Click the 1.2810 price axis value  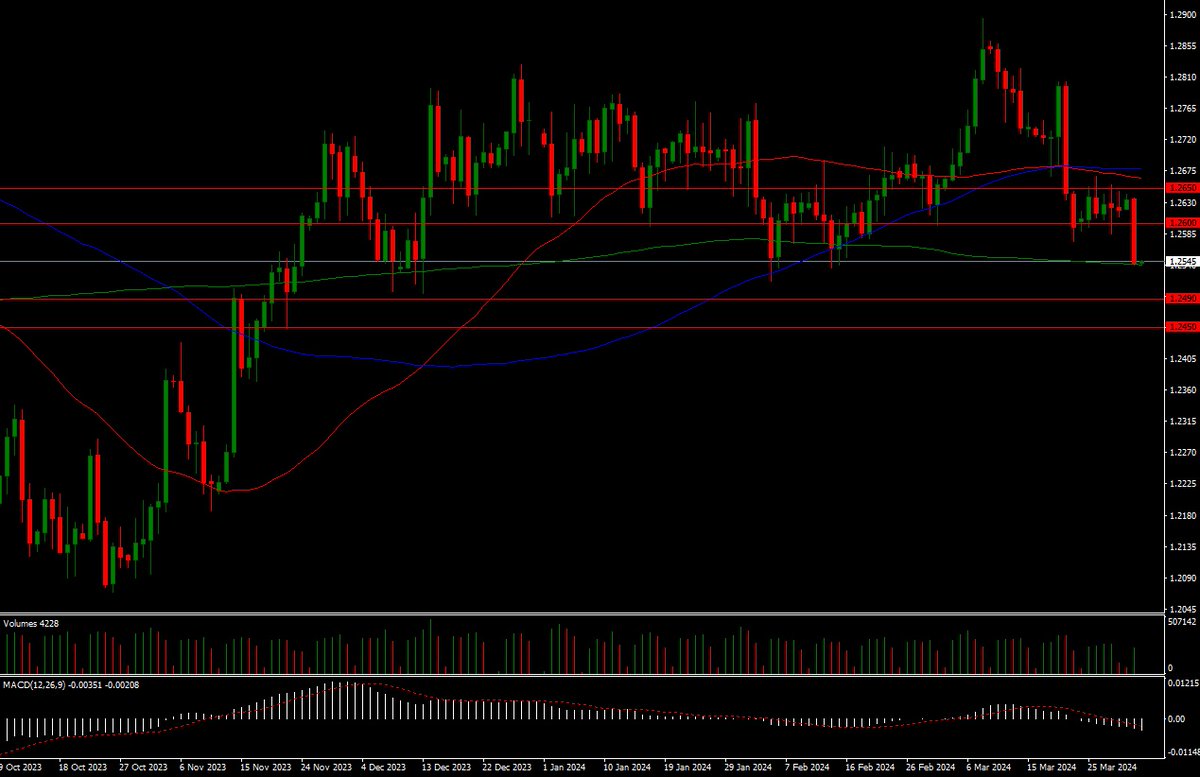tap(1183, 78)
